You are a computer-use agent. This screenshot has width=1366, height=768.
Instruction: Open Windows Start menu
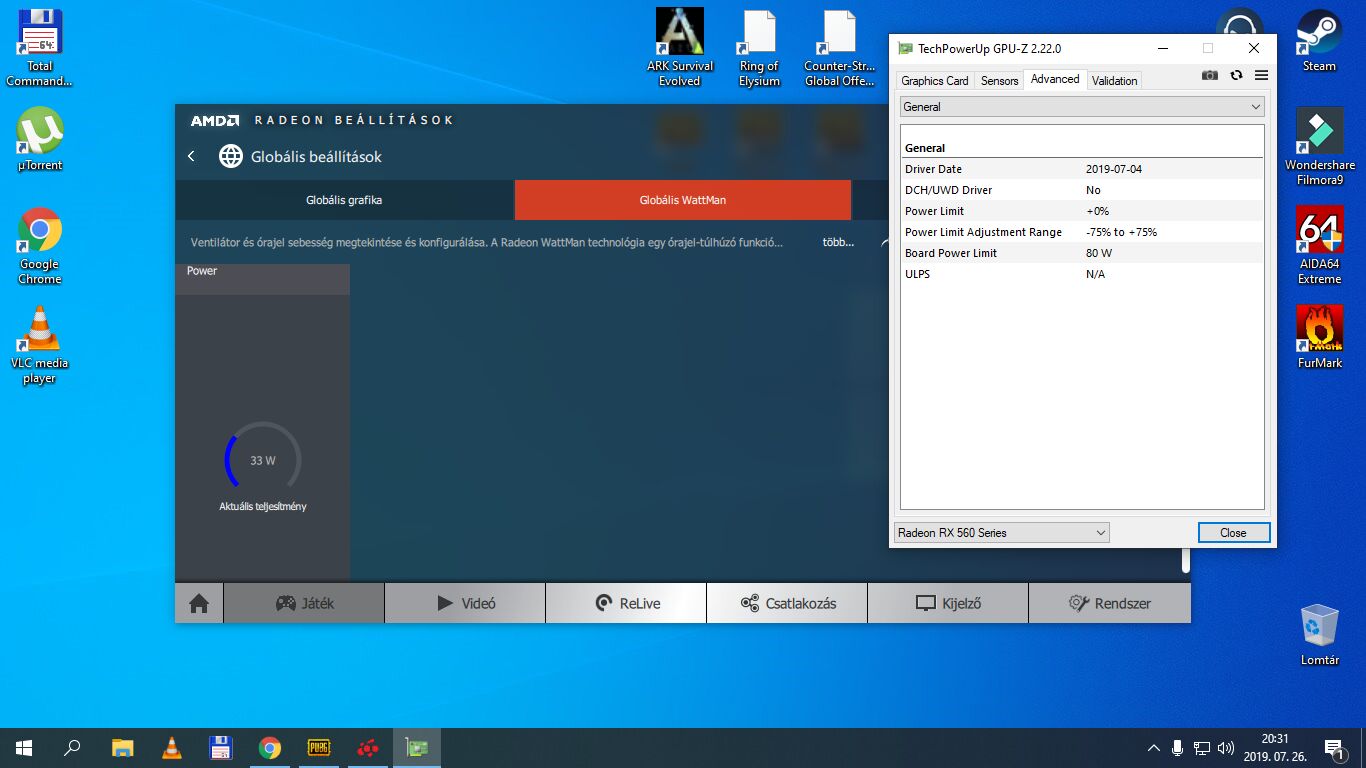coord(24,747)
